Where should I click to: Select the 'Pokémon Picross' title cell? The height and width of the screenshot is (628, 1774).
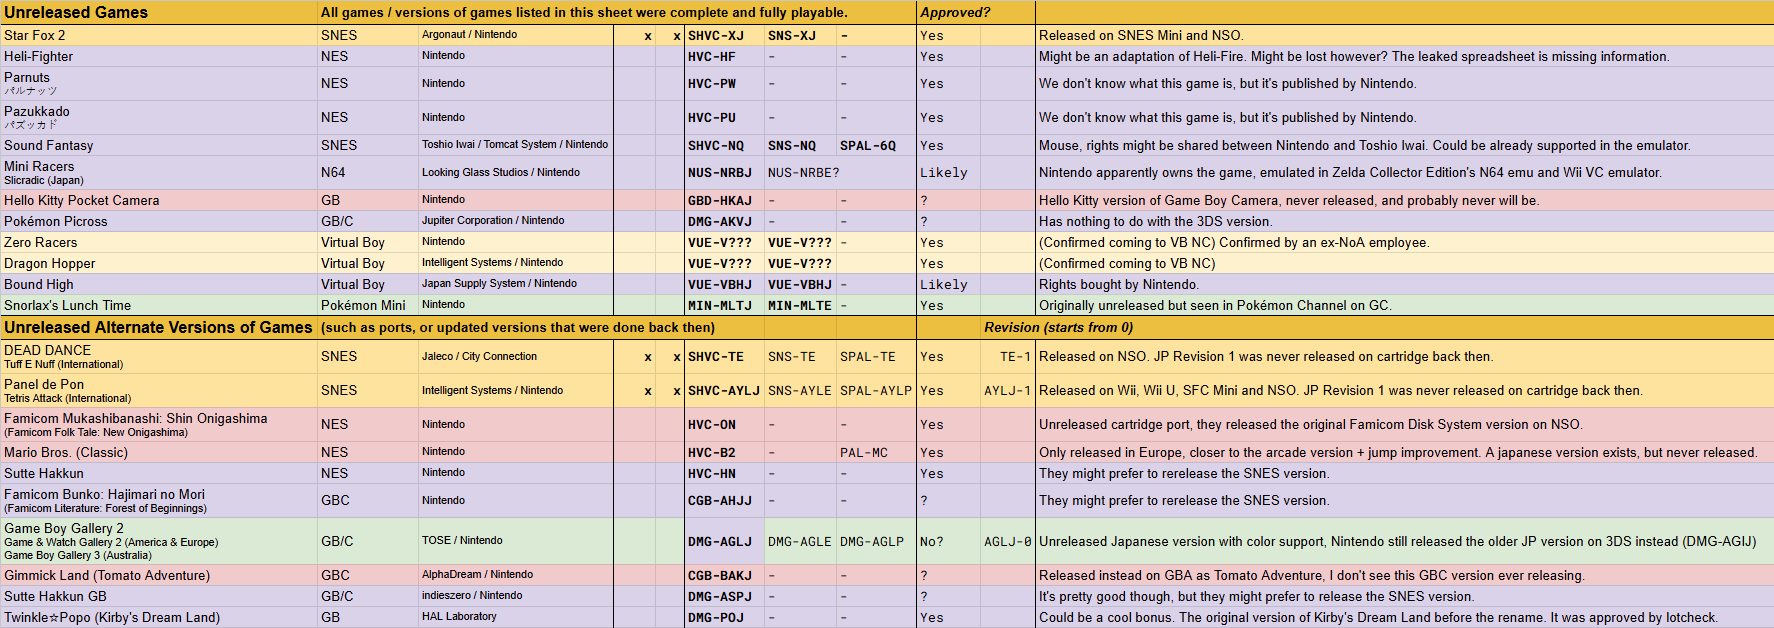pyautogui.click(x=159, y=221)
